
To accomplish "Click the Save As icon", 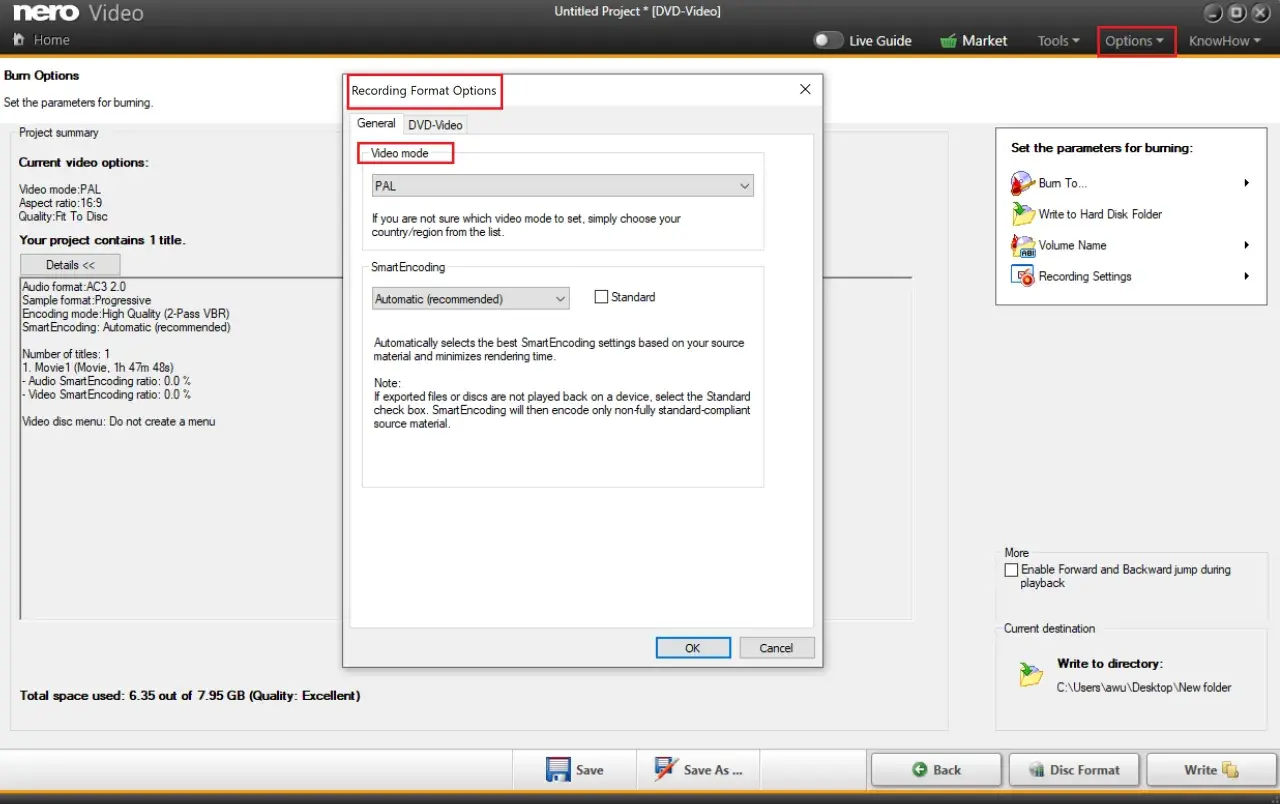I will pyautogui.click(x=666, y=769).
